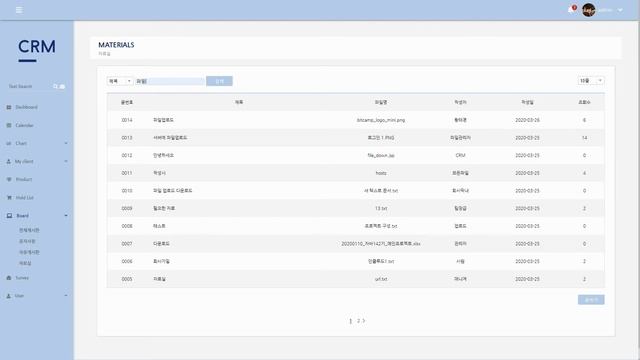Click file 13.txt
The width and height of the screenshot is (640, 360).
click(381, 209)
